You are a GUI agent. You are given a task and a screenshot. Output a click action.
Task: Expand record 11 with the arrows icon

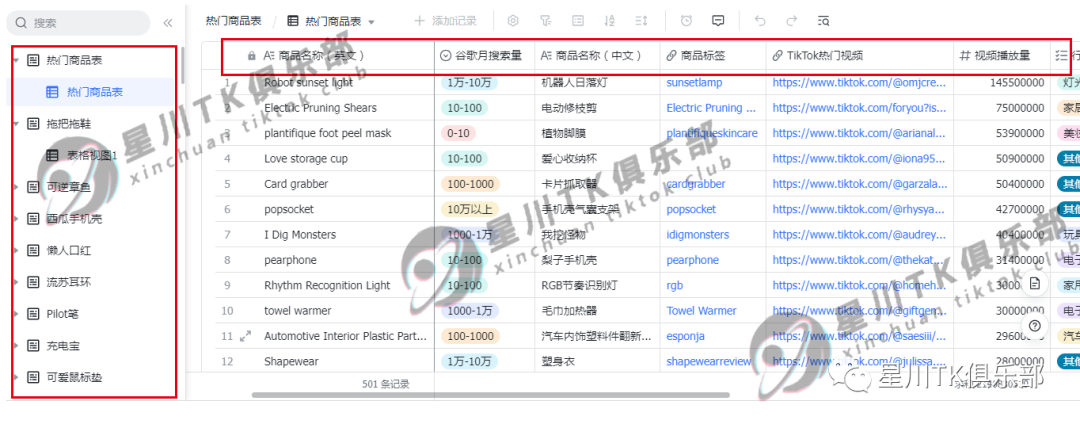click(x=245, y=337)
